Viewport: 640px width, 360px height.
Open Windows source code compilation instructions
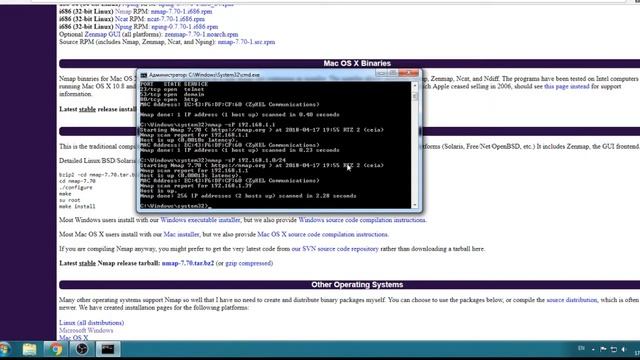[x=362, y=220]
